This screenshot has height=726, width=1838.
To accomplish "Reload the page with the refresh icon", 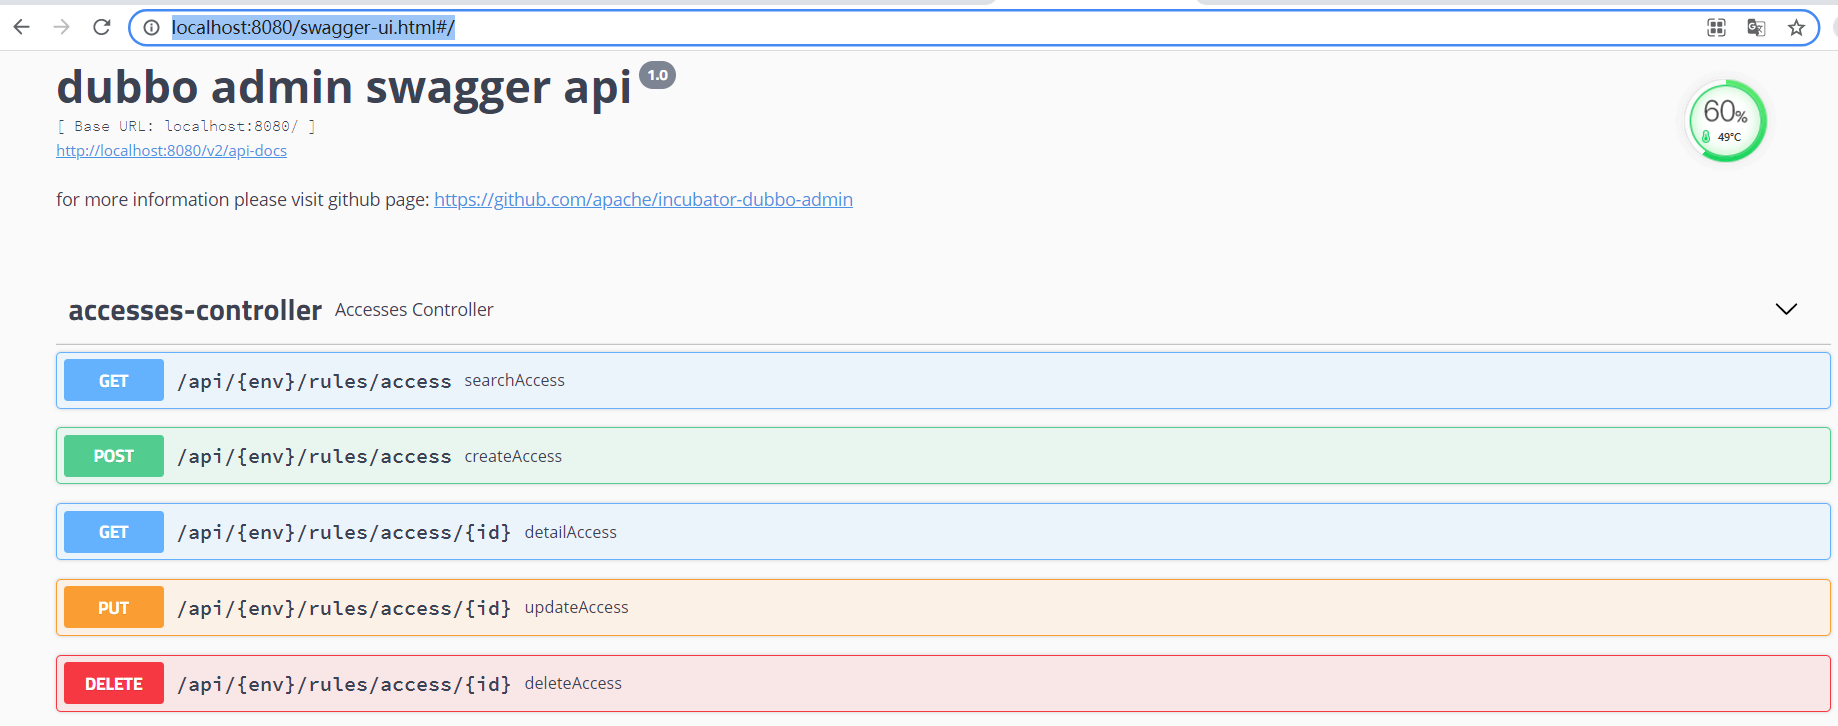I will 101,27.
